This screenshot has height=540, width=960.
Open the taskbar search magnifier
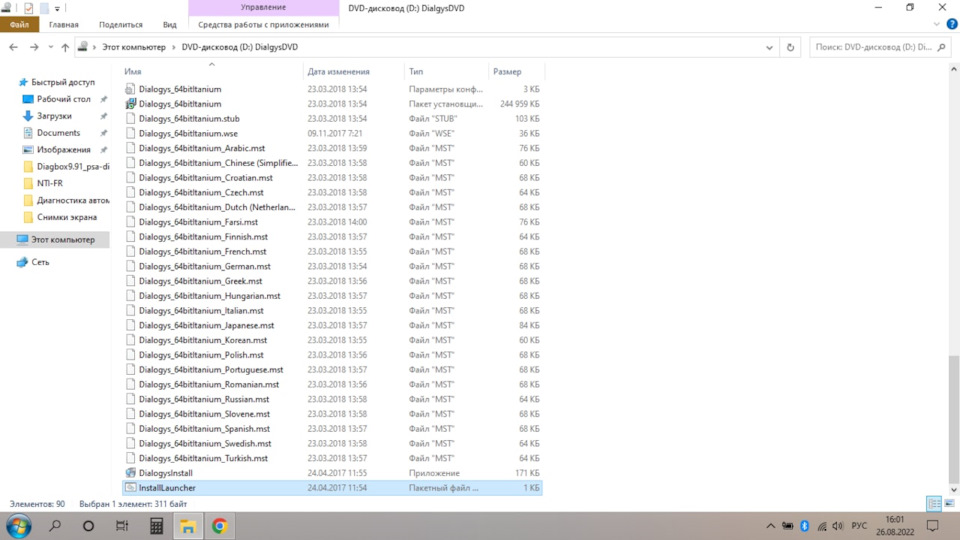(55, 526)
